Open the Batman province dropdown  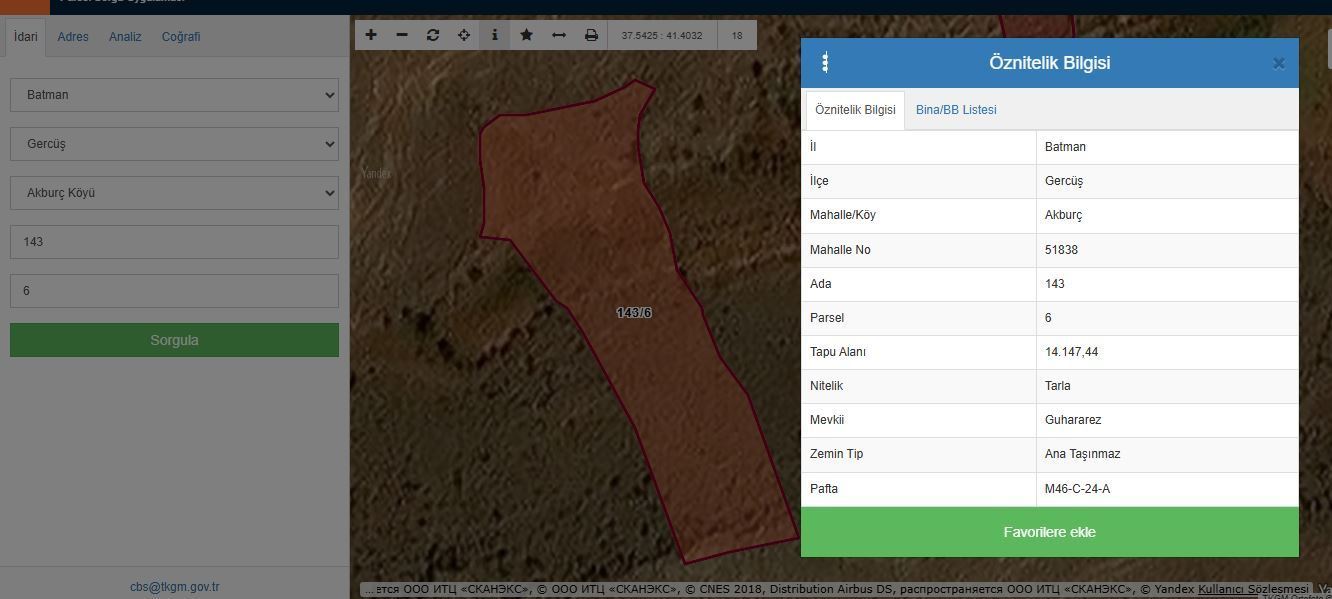[x=174, y=95]
